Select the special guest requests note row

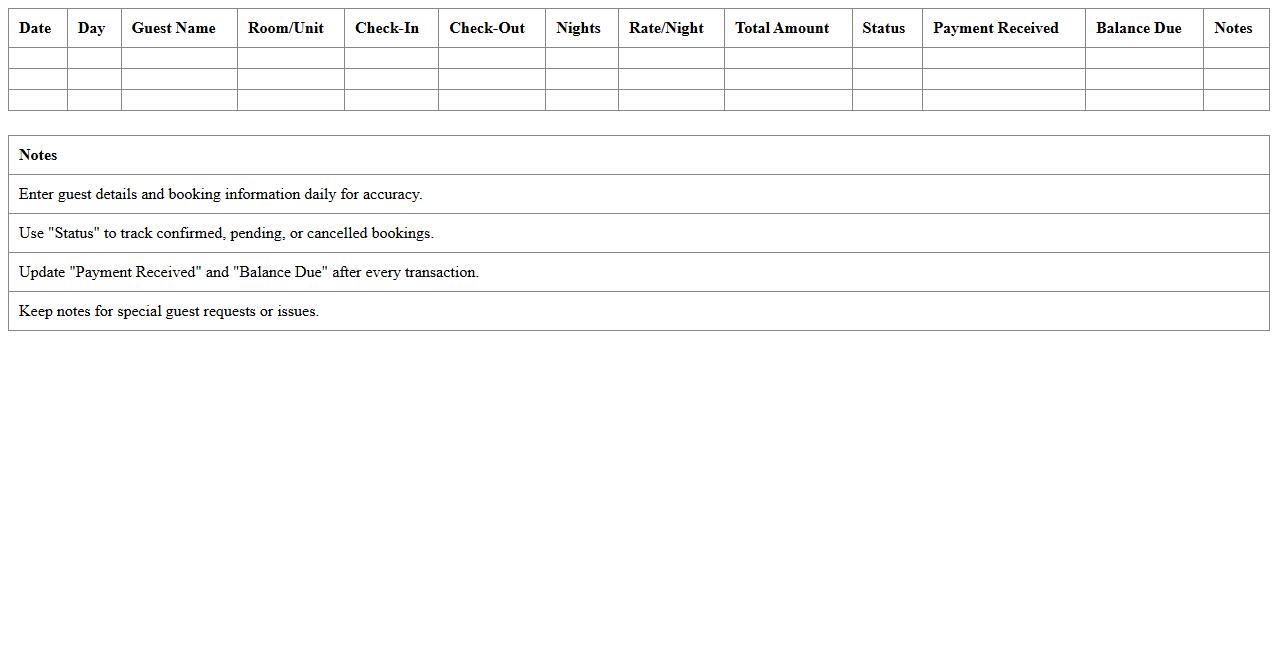pyautogui.click(x=169, y=311)
